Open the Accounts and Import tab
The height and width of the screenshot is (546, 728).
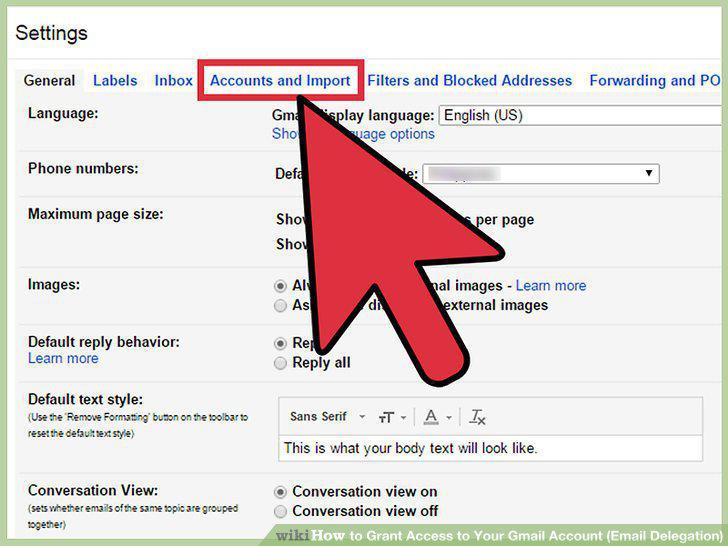coord(280,81)
